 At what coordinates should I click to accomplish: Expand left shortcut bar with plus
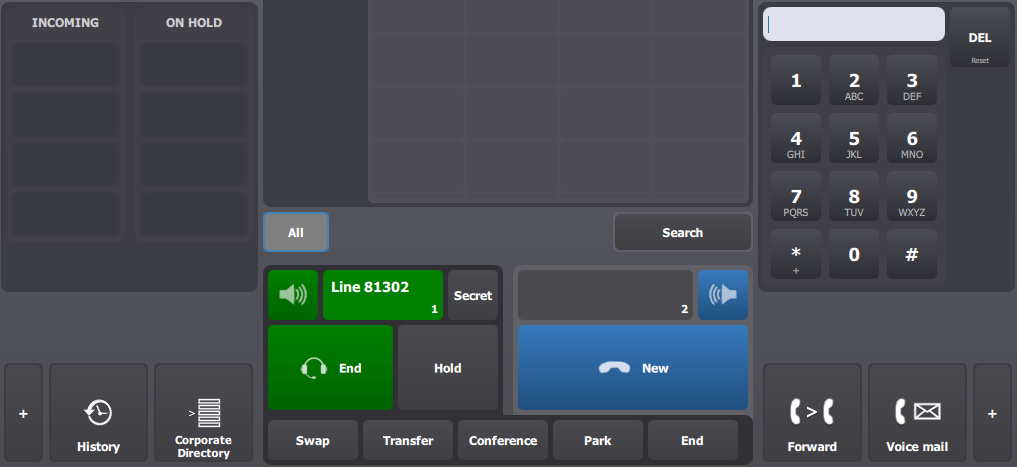click(x=23, y=413)
